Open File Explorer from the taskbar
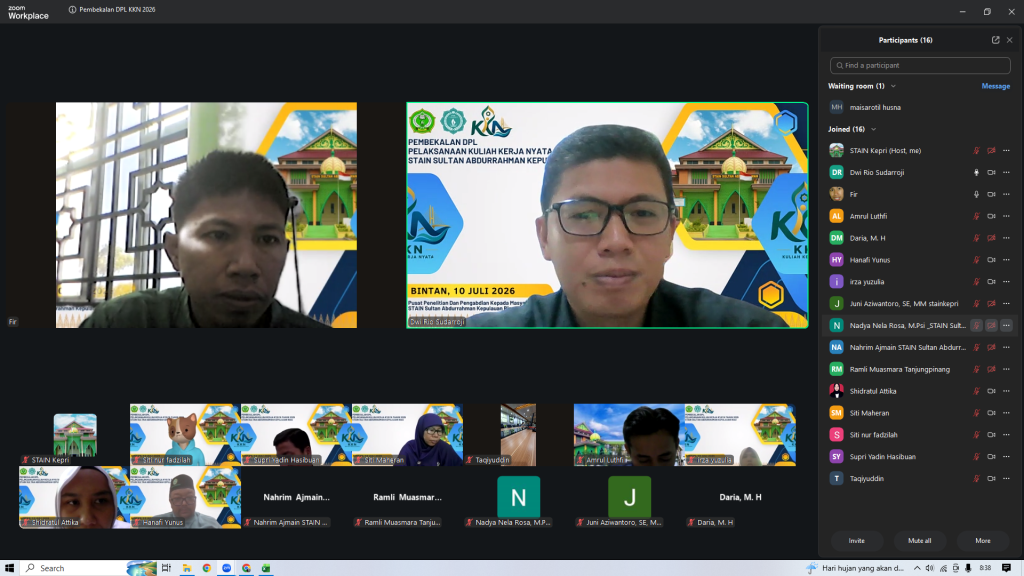 pyautogui.click(x=187, y=568)
